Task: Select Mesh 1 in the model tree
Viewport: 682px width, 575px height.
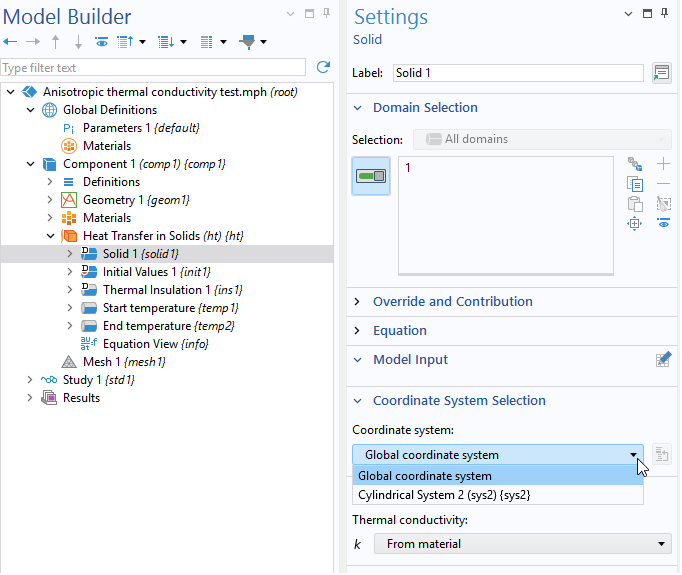Action: point(109,362)
